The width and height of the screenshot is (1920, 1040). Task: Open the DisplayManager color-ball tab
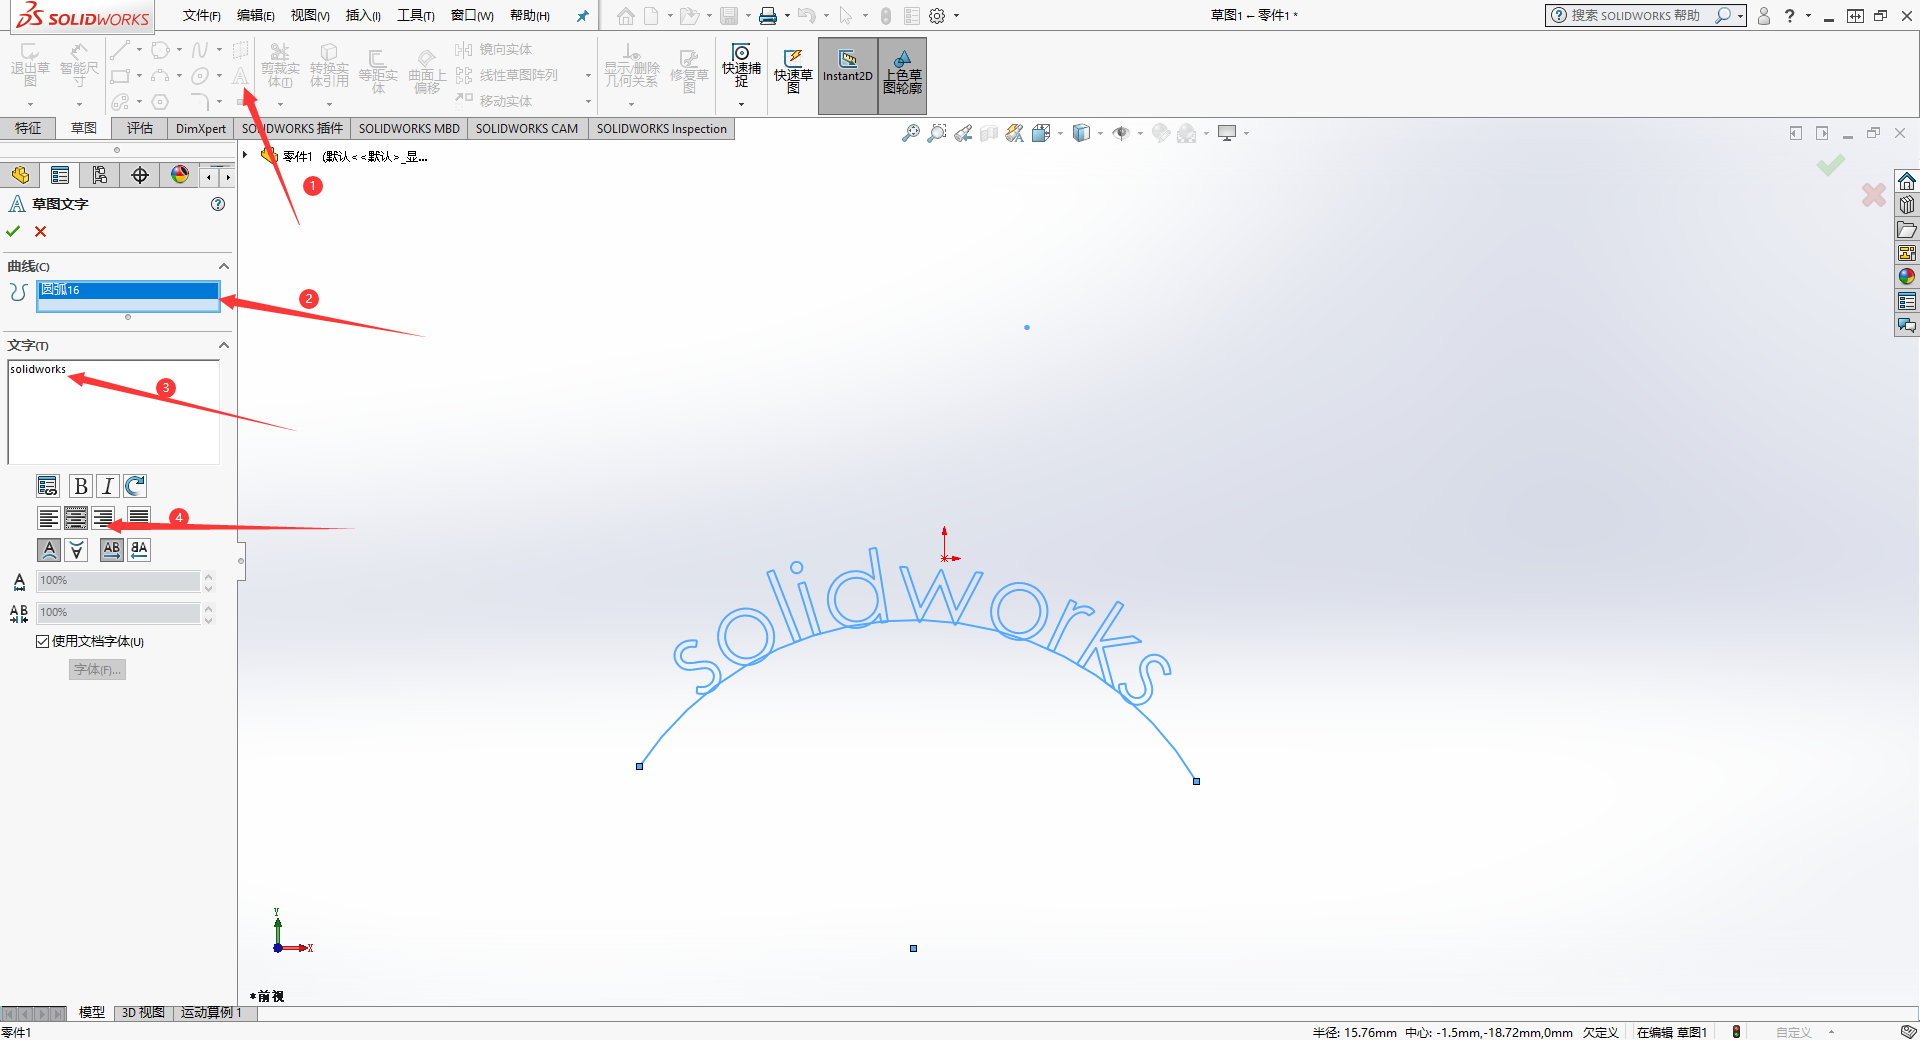pyautogui.click(x=180, y=175)
